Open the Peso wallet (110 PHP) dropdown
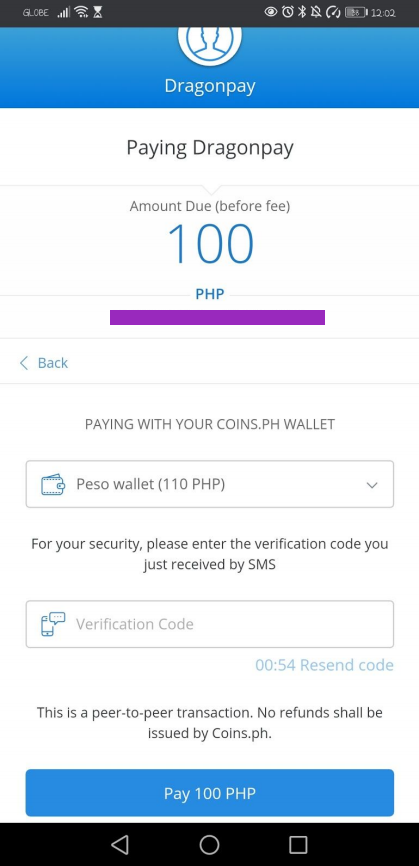Viewport: 419px width, 866px height. (x=209, y=484)
